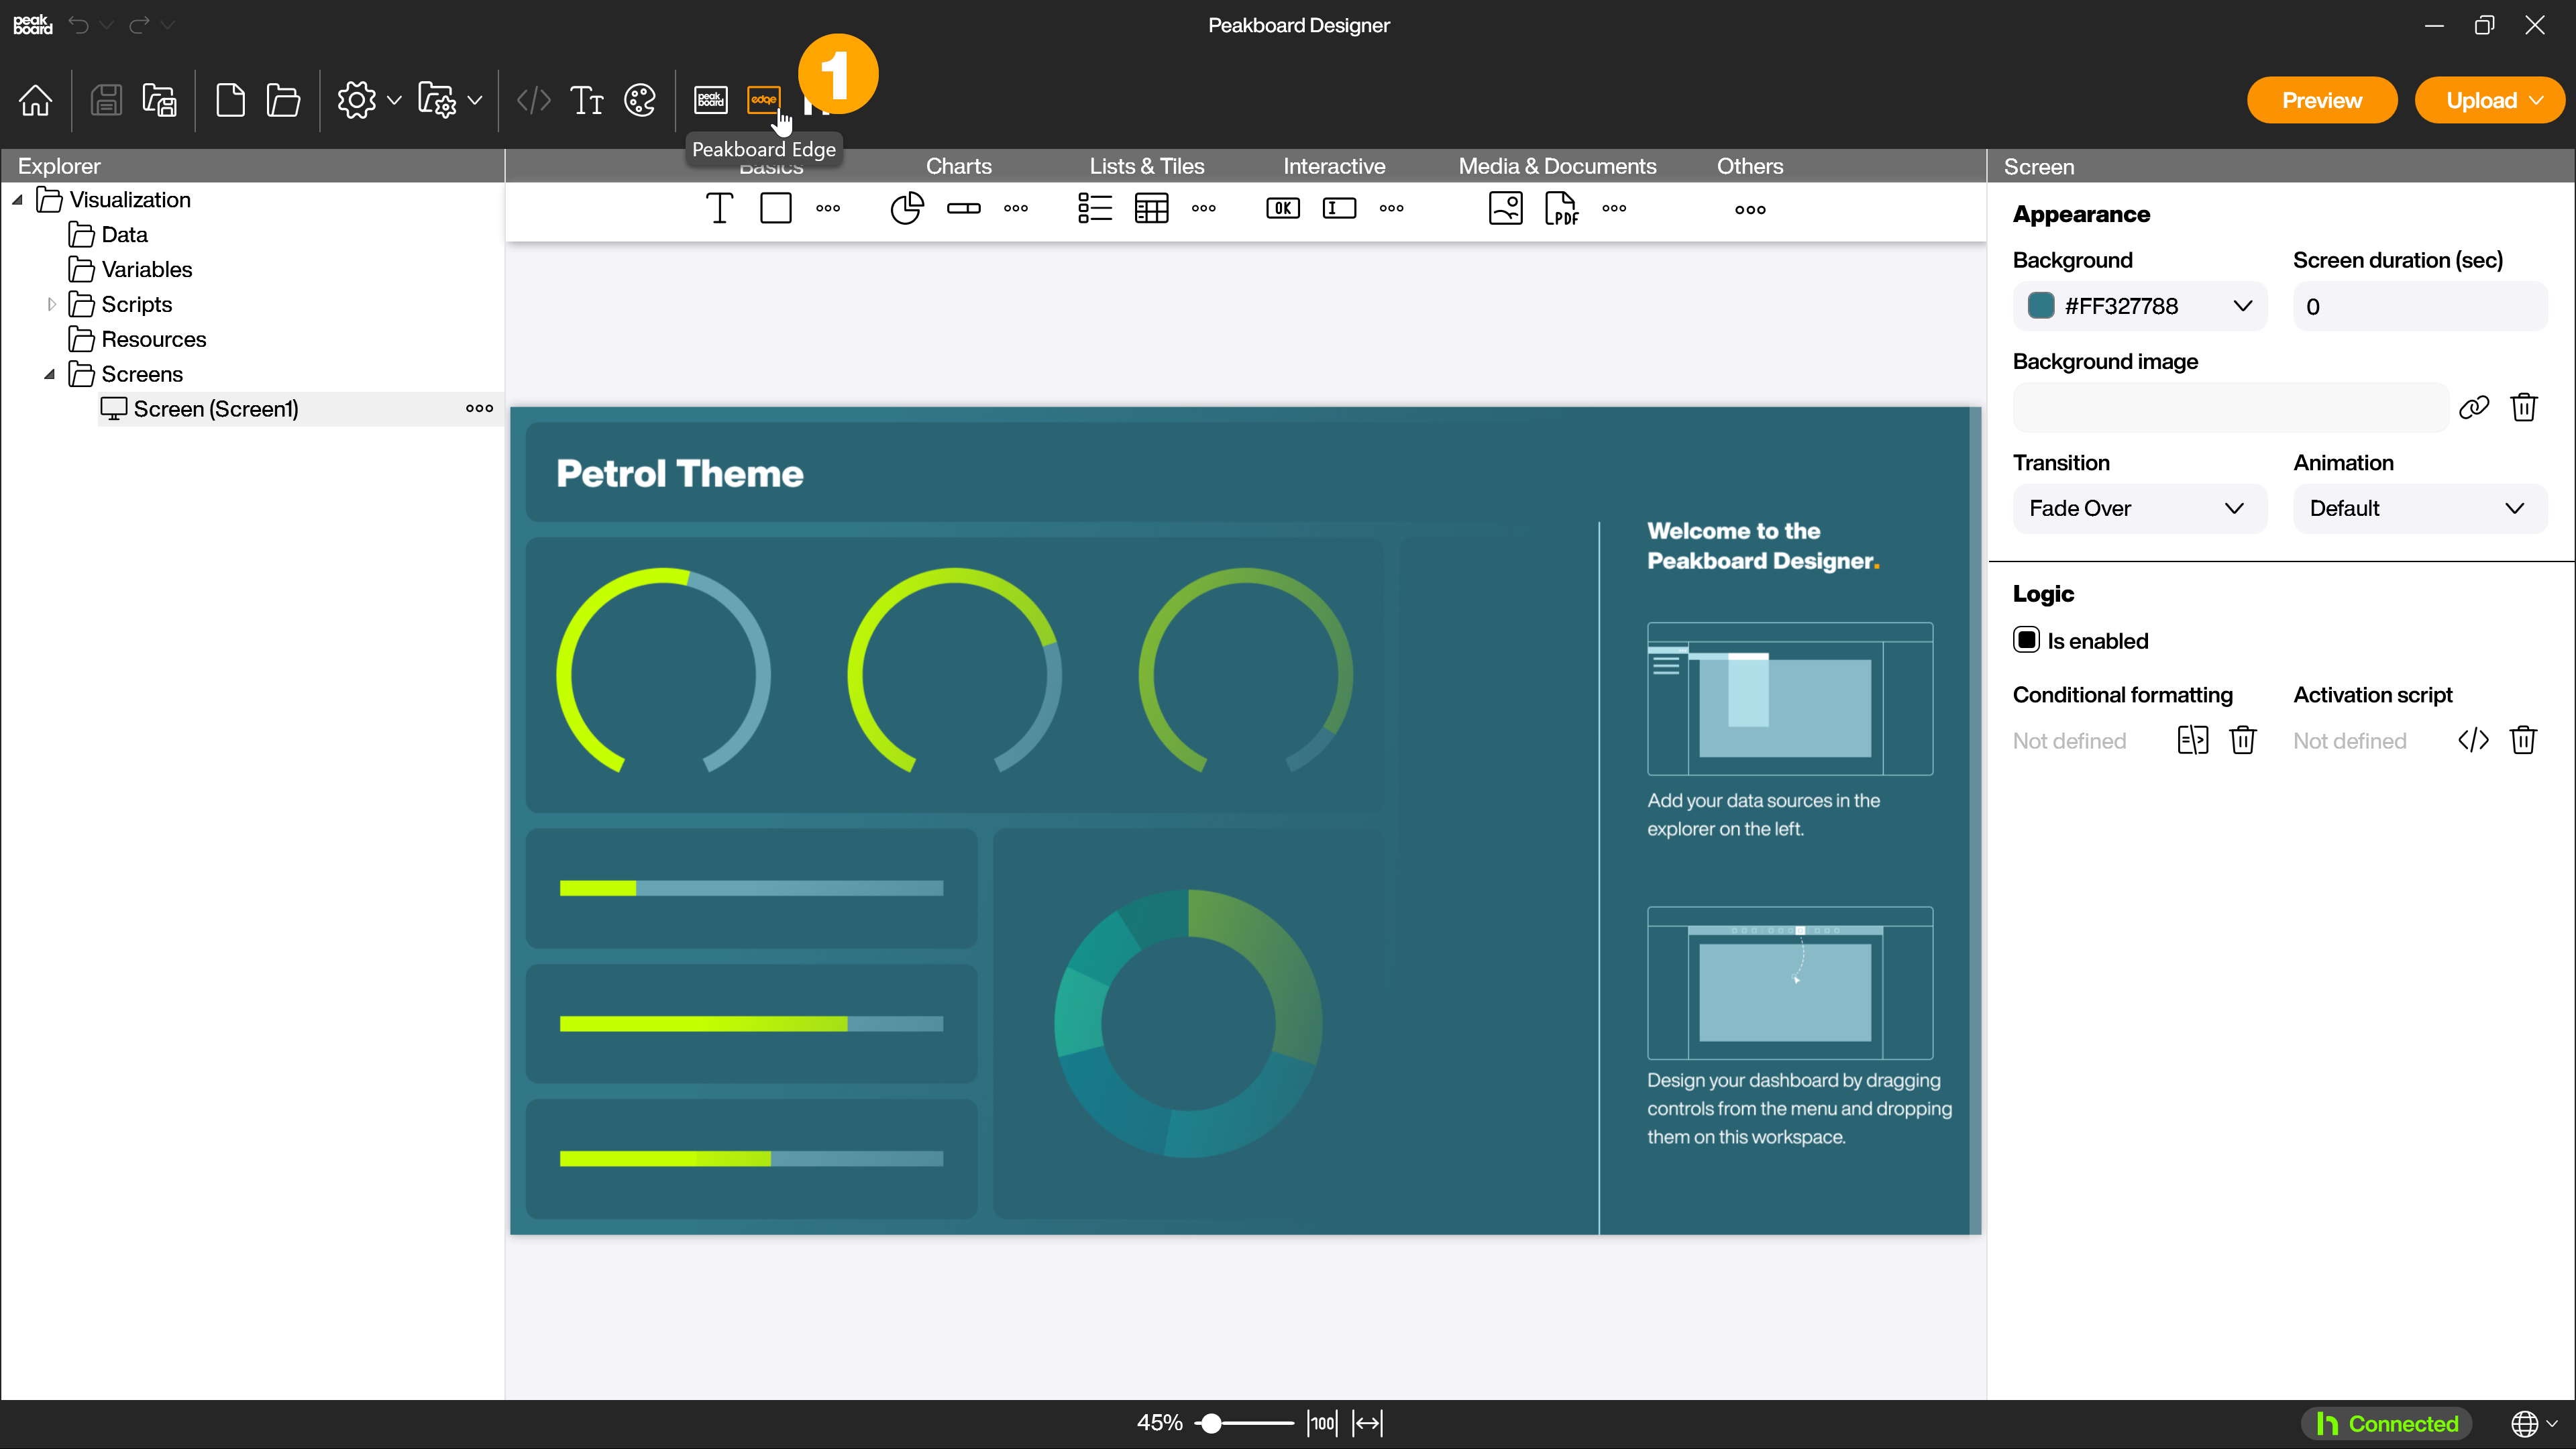Click the Code view toggle icon
This screenshot has width=2576, height=1449.
pos(533,99)
